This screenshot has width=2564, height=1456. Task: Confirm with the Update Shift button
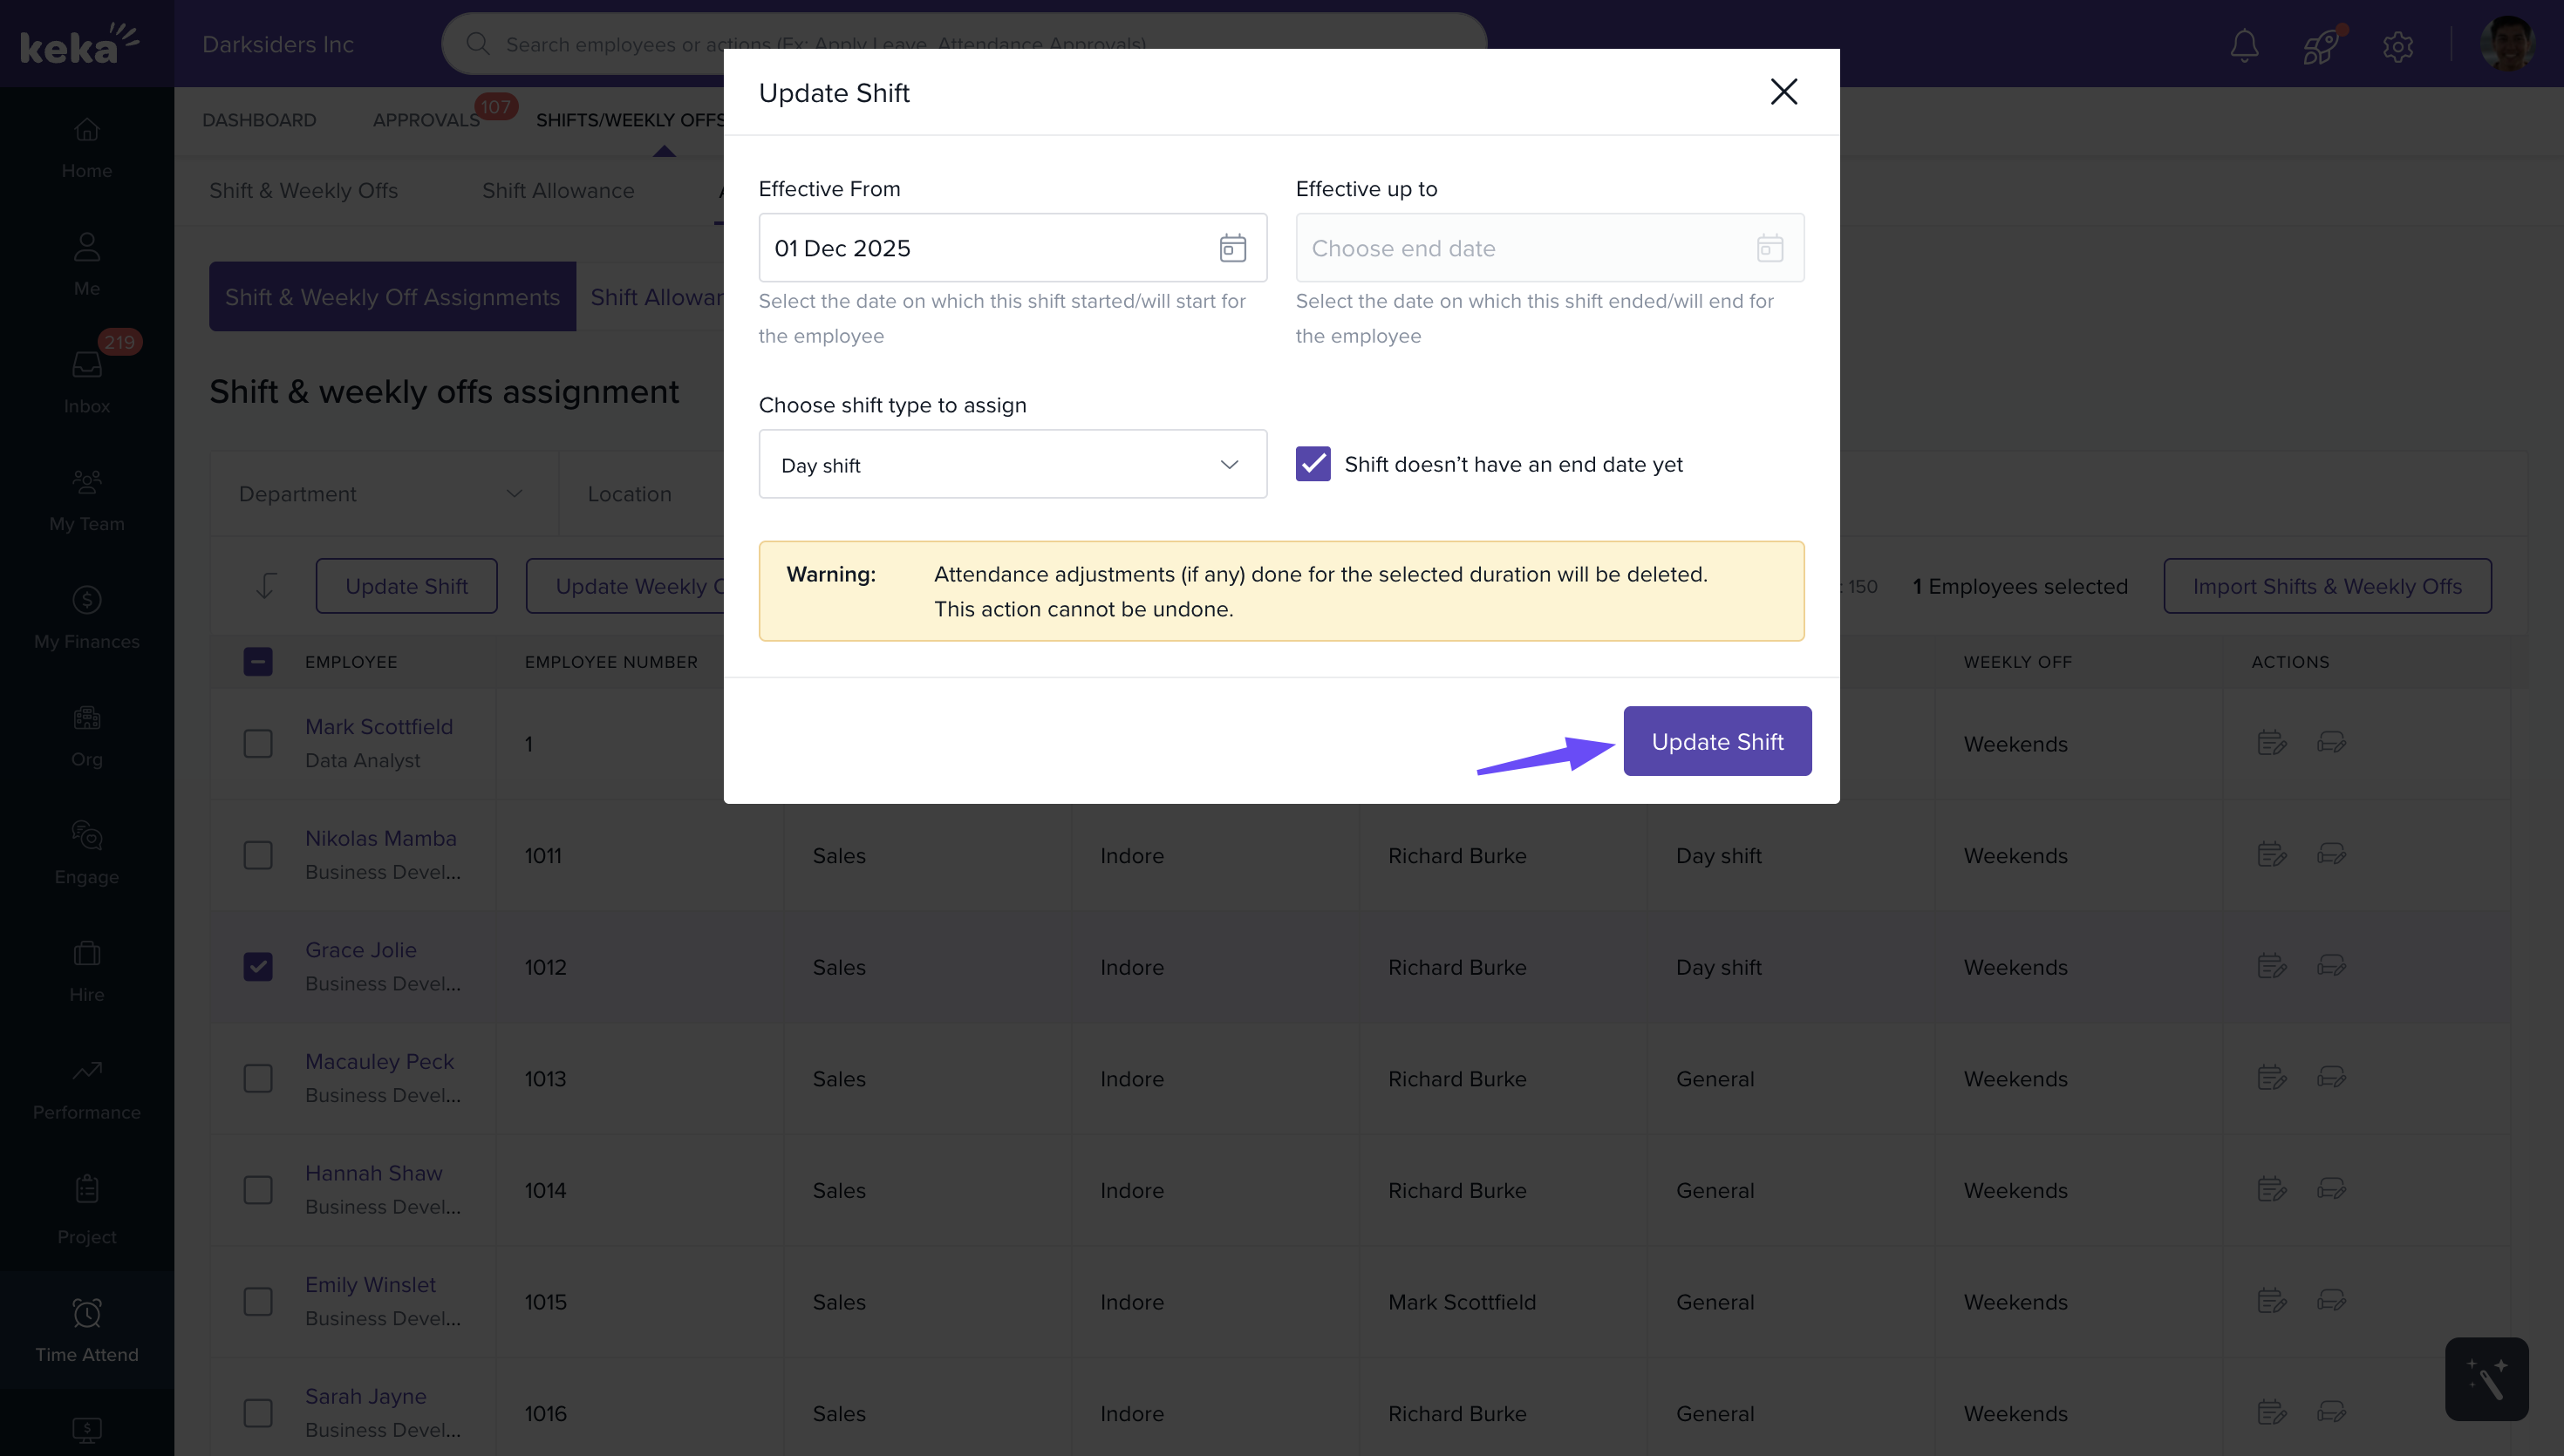point(1717,741)
